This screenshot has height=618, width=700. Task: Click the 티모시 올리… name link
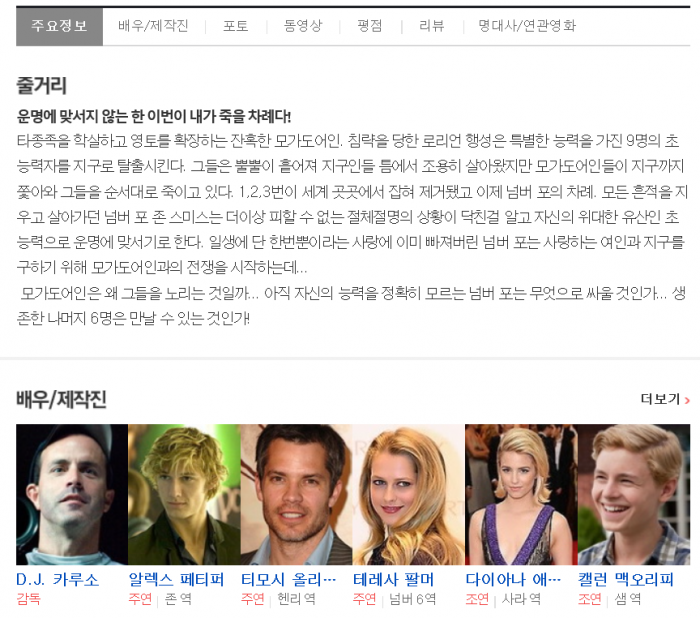coord(288,580)
